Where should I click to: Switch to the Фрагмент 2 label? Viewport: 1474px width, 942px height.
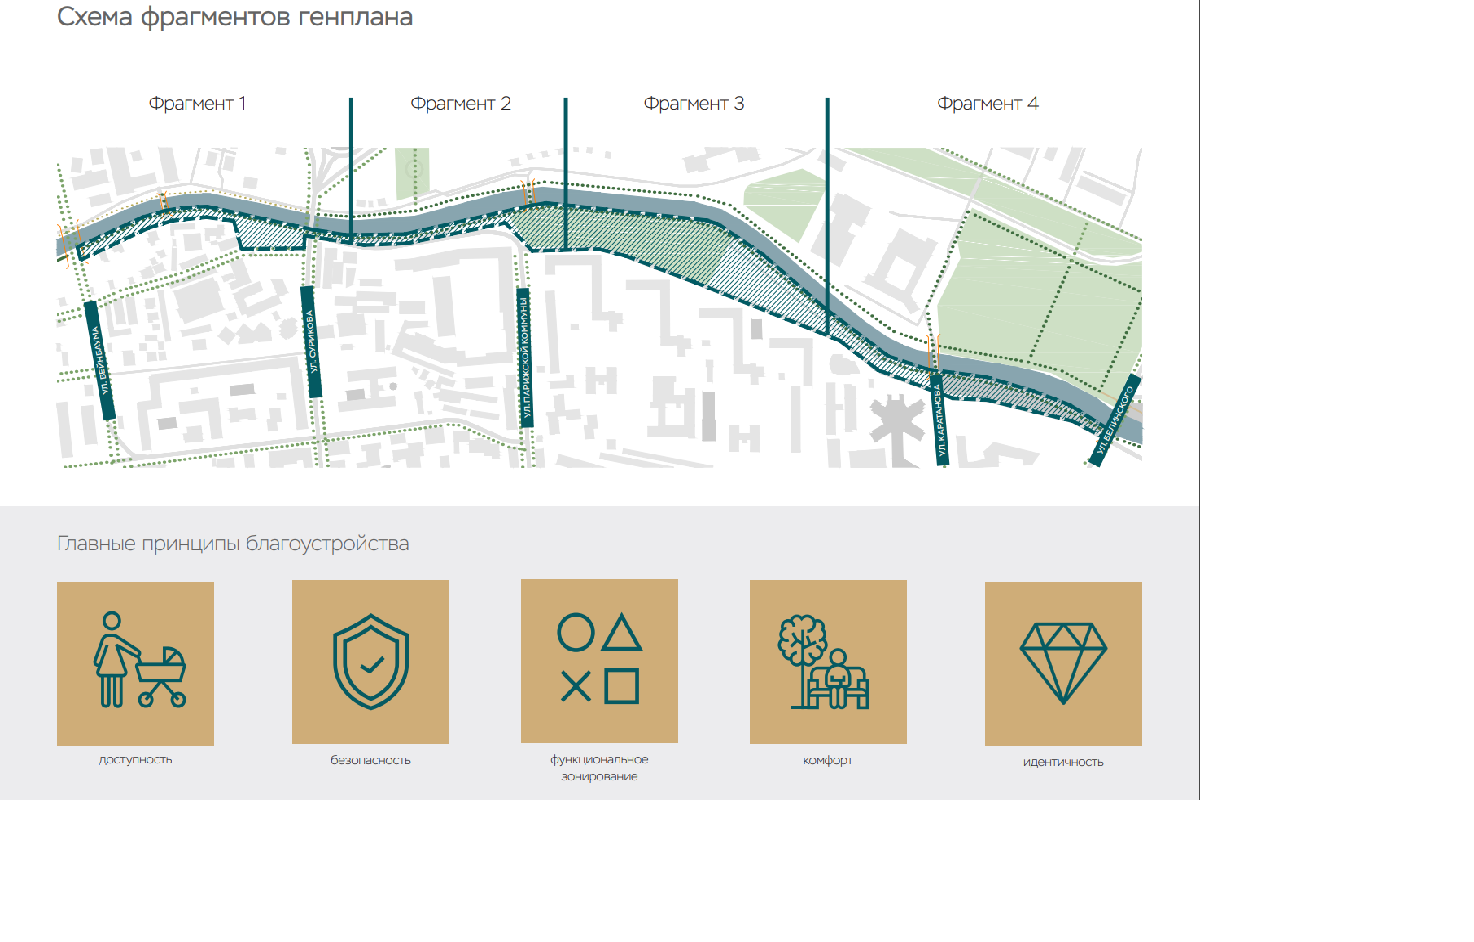tap(460, 104)
